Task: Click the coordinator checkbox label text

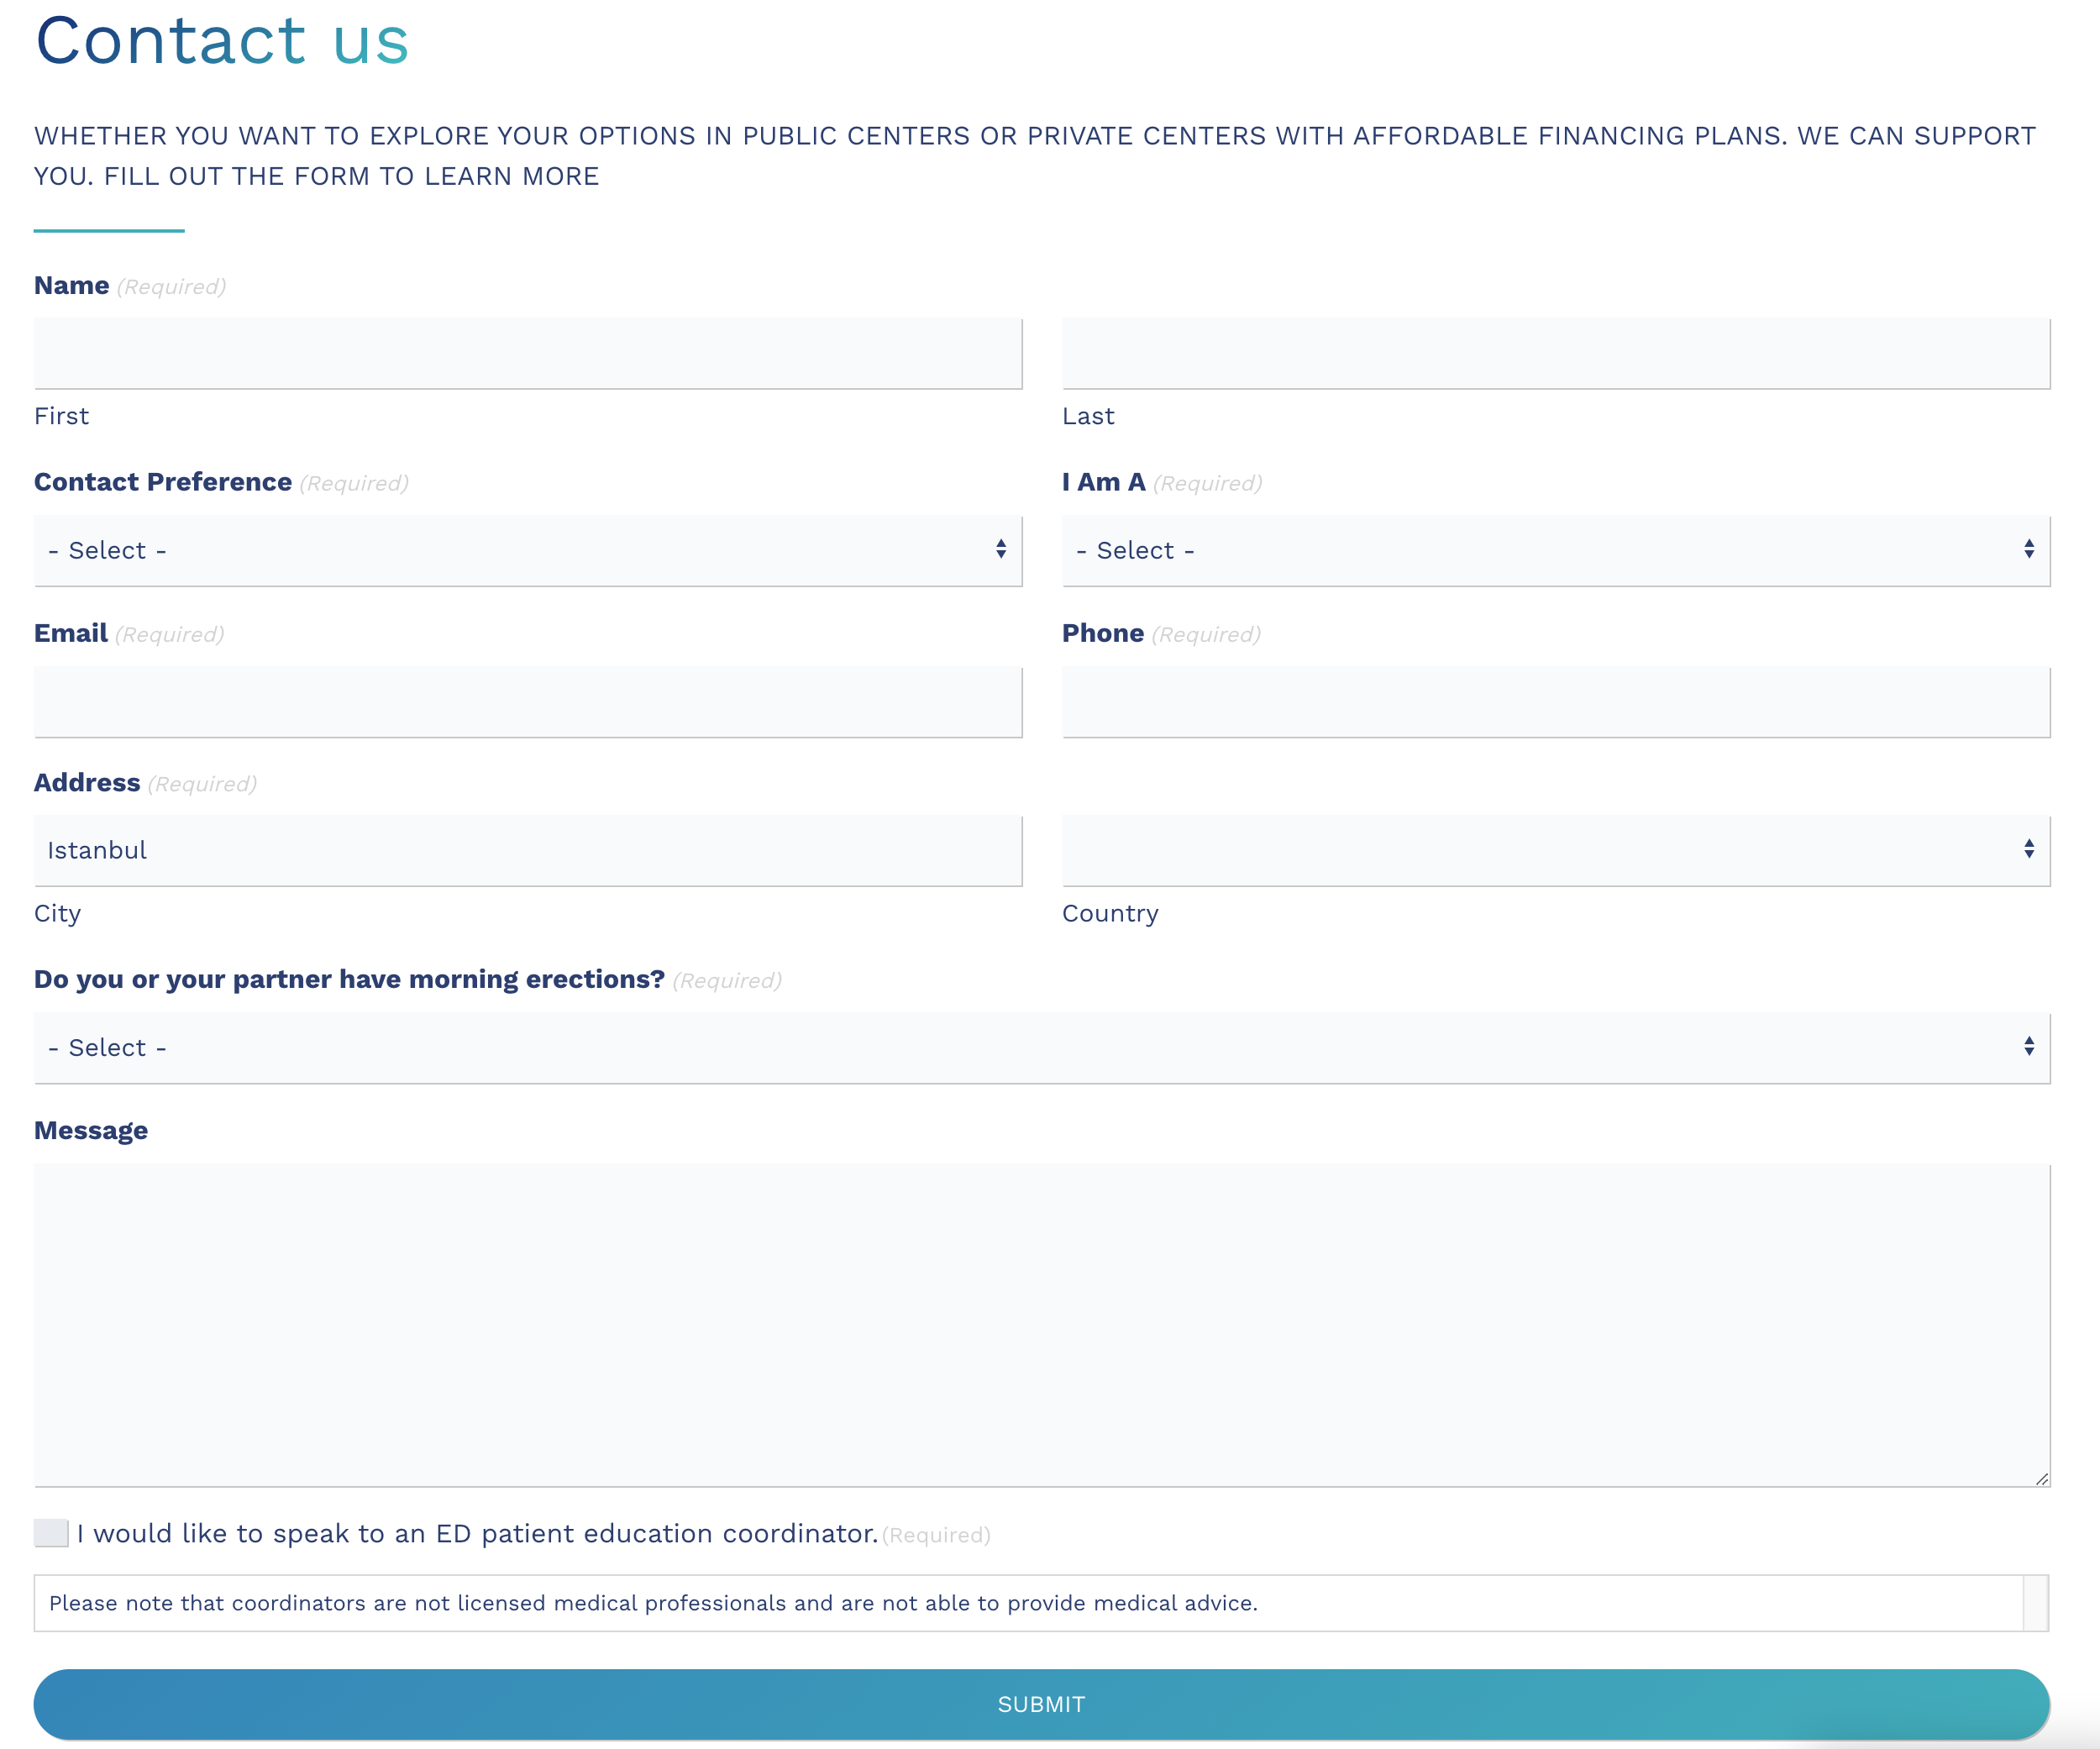Action: coord(477,1533)
